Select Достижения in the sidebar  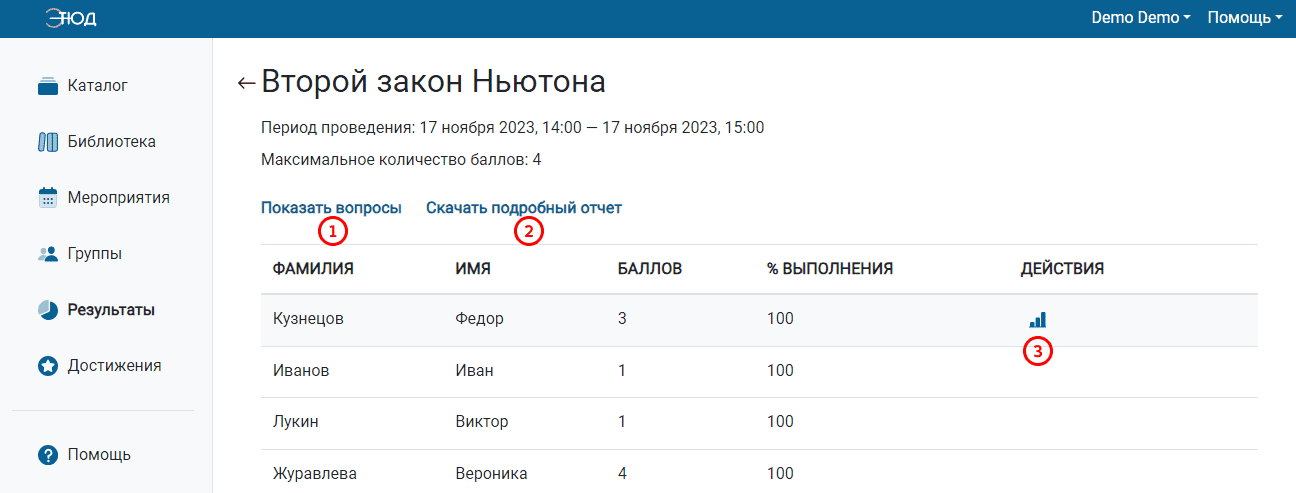[115, 366]
